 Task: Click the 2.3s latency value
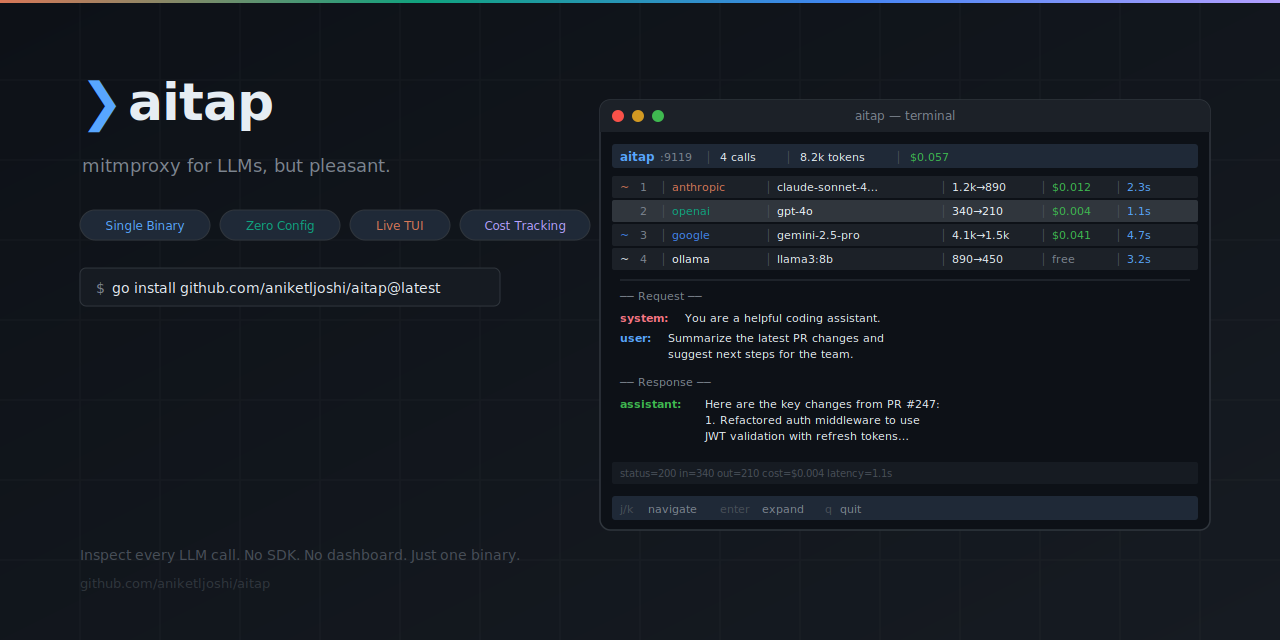pos(1139,187)
